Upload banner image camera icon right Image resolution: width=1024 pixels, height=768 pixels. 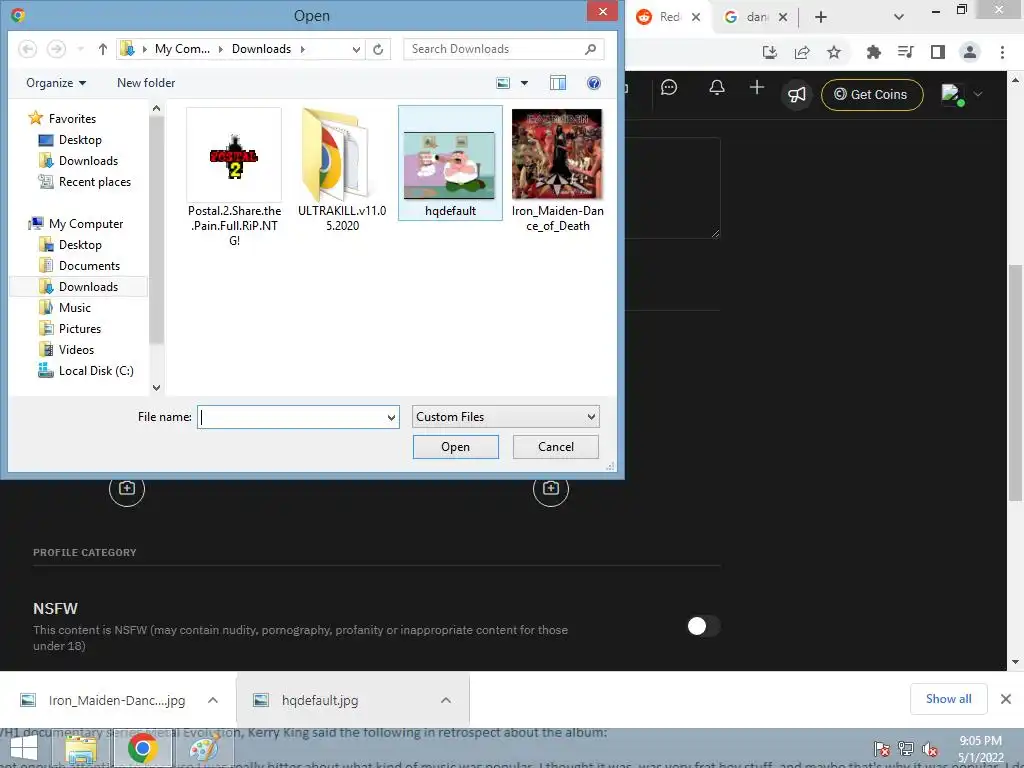tap(551, 488)
